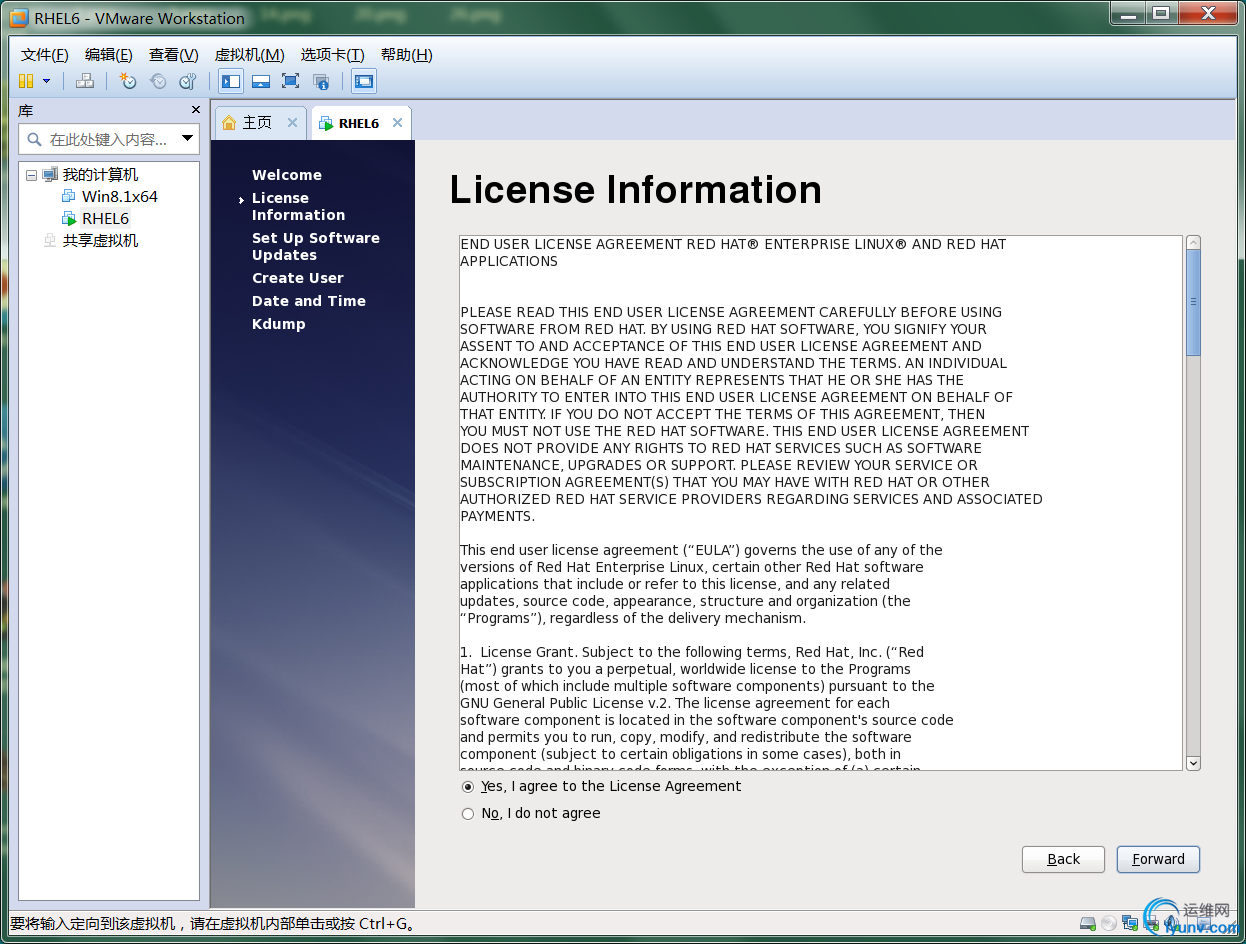
Task: Click the revert to snapshot icon
Action: pyautogui.click(x=158, y=81)
